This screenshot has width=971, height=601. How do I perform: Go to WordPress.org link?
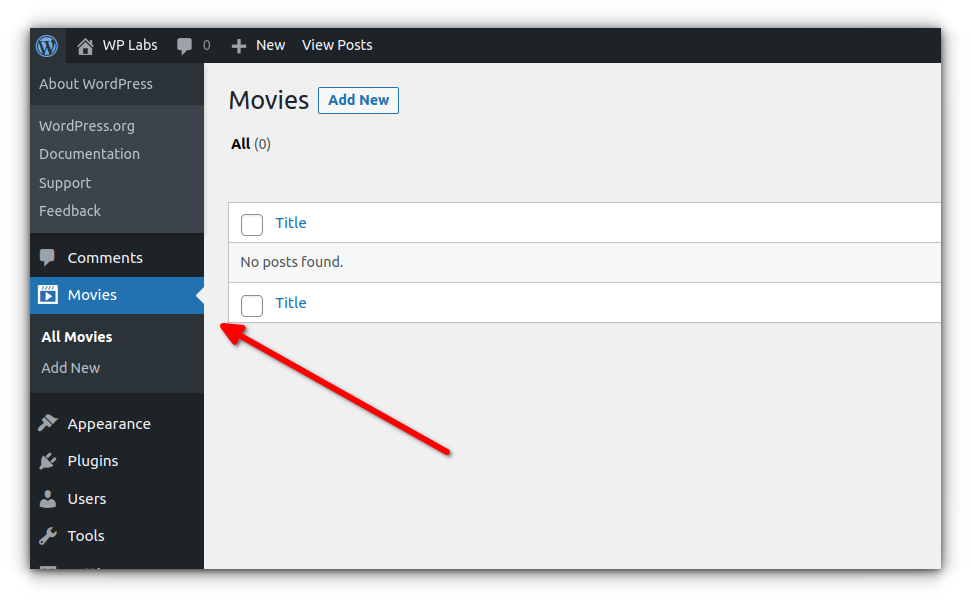(87, 126)
